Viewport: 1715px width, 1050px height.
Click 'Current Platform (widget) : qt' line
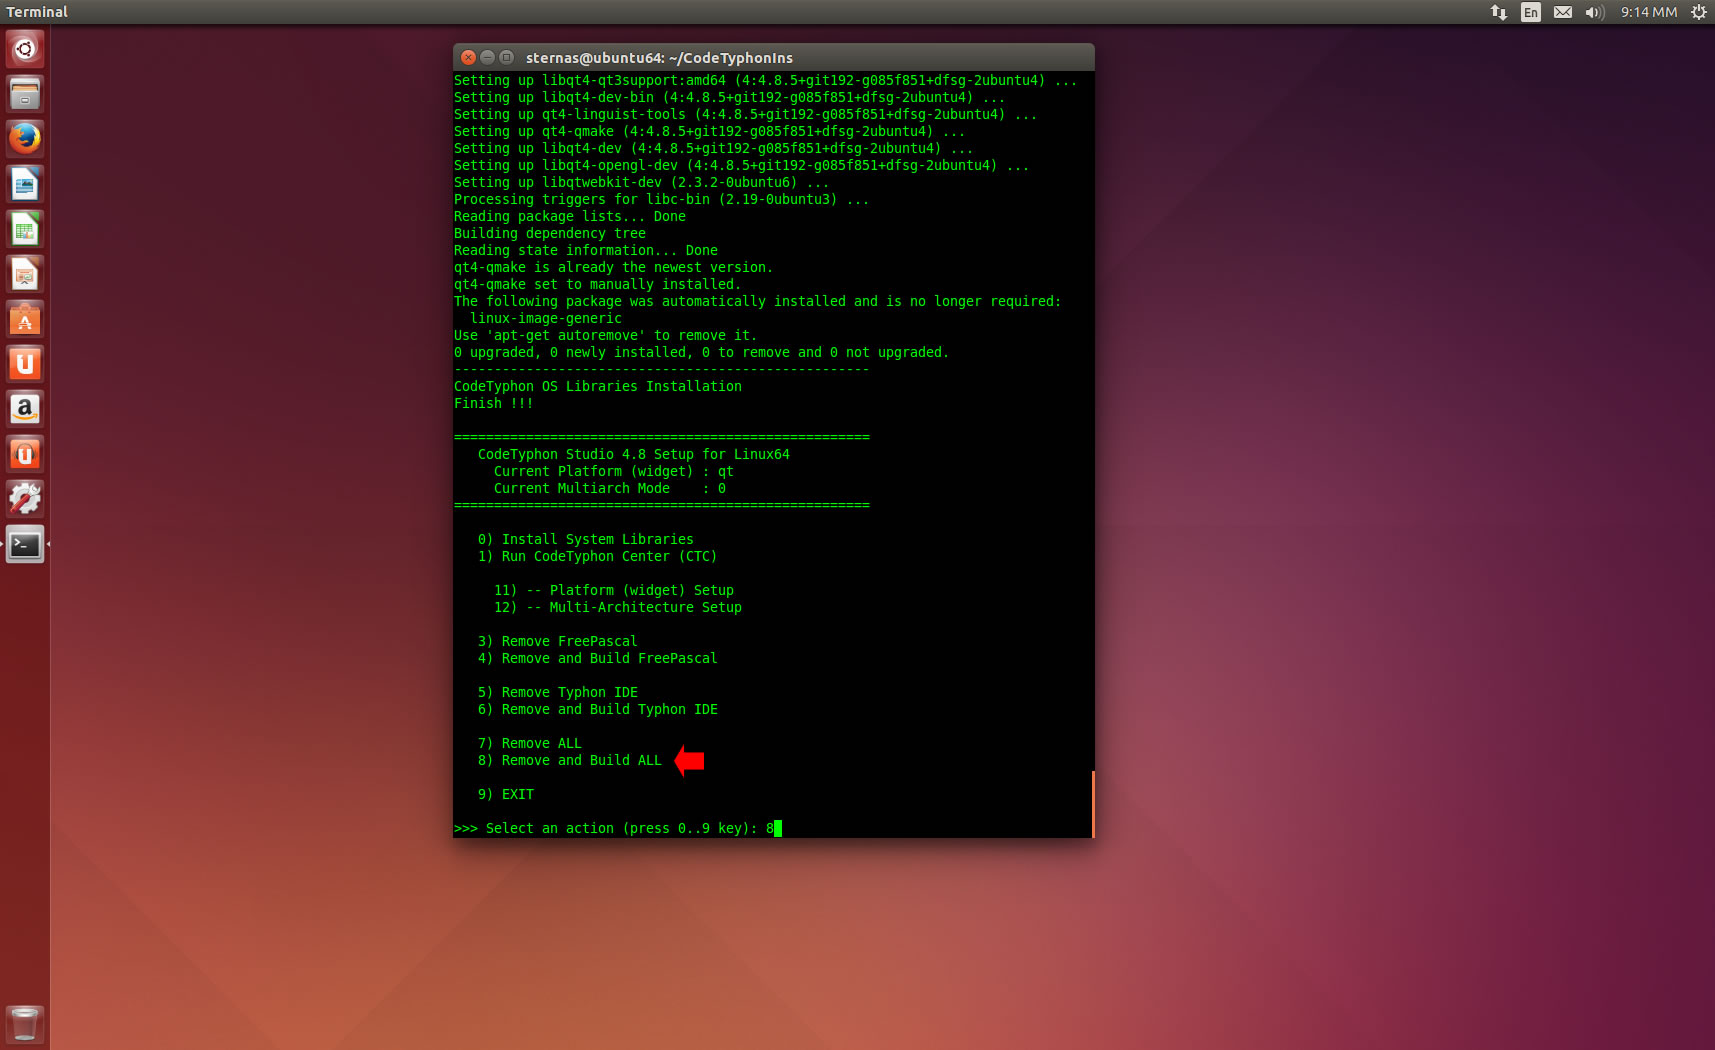pos(613,471)
